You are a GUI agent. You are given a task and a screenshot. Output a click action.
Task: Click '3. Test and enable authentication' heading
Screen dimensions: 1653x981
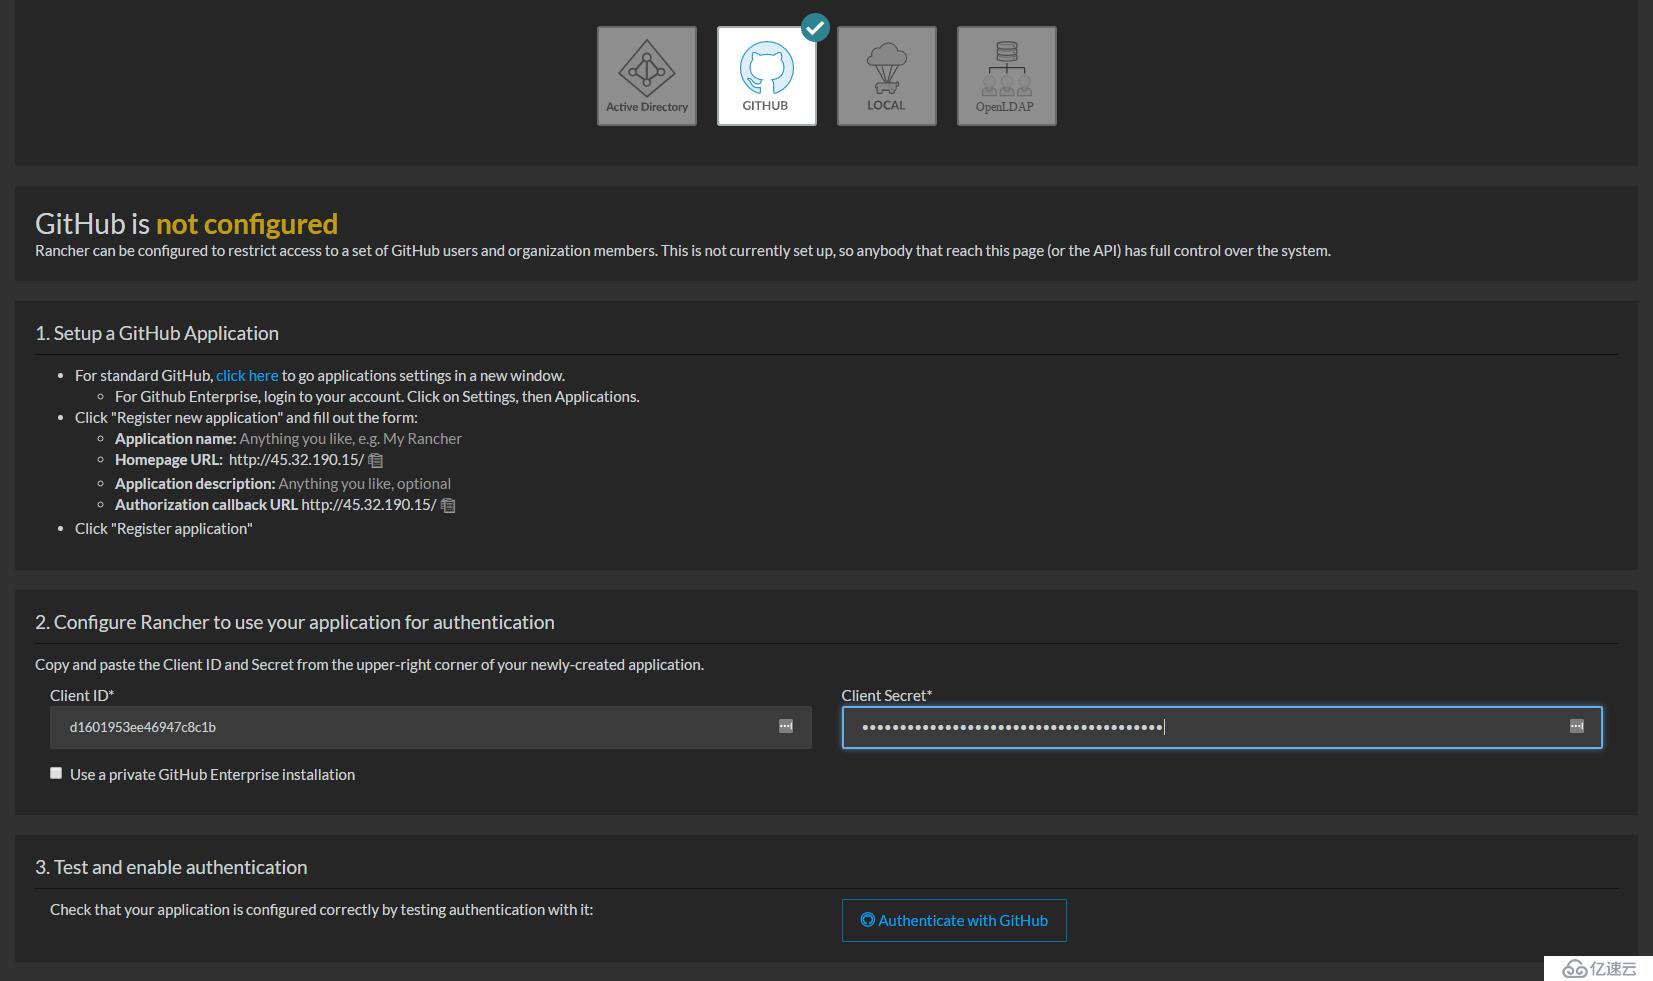click(171, 867)
